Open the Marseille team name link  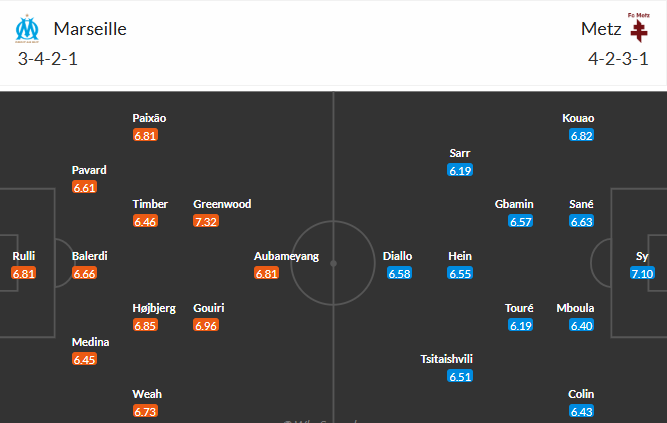click(x=90, y=29)
